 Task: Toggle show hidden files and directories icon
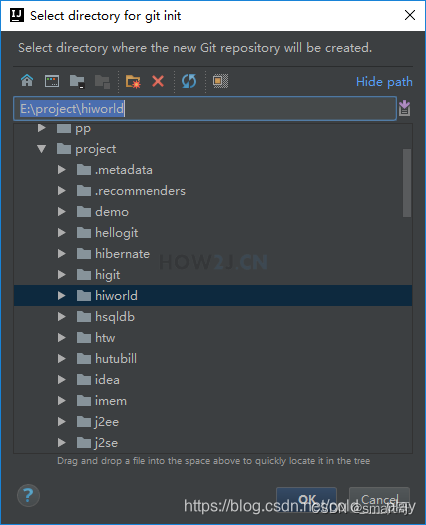click(220, 81)
